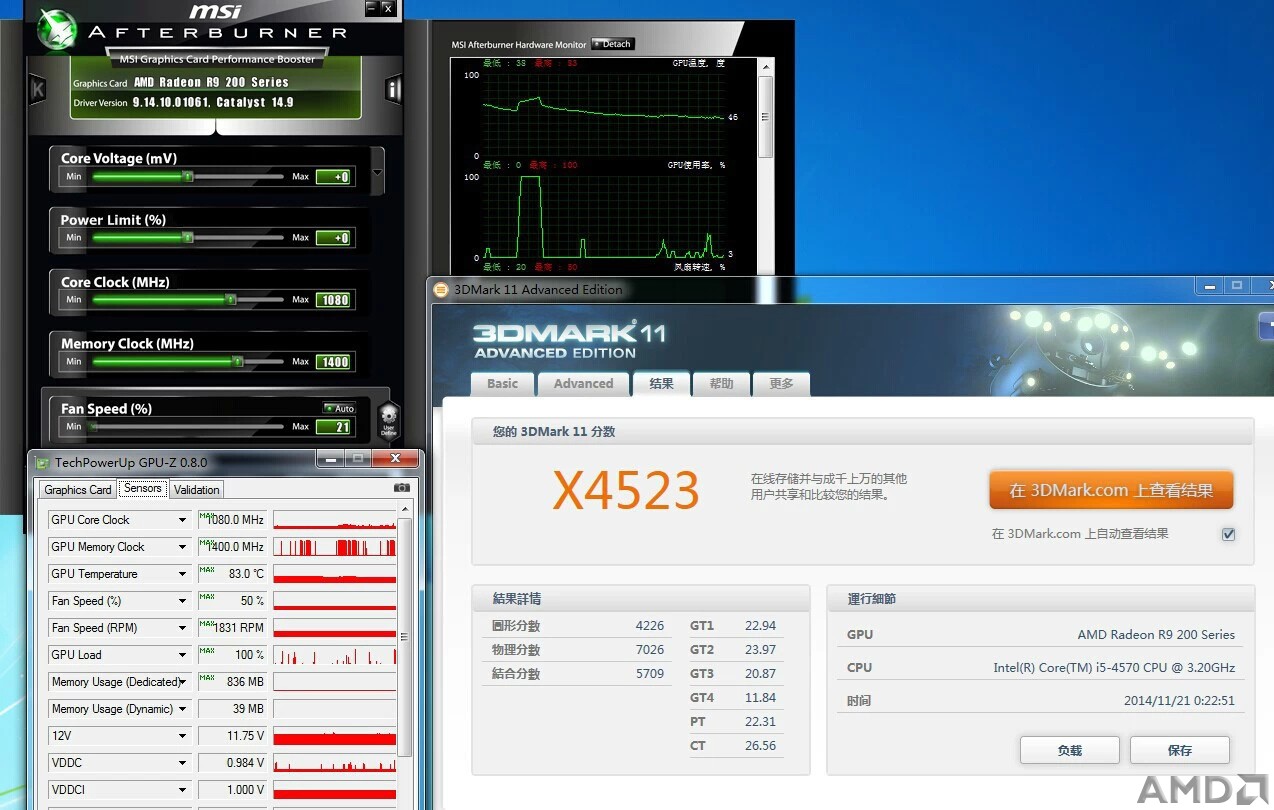
Task: Click GPU usage graph in Hardware Monitor
Action: [603, 218]
